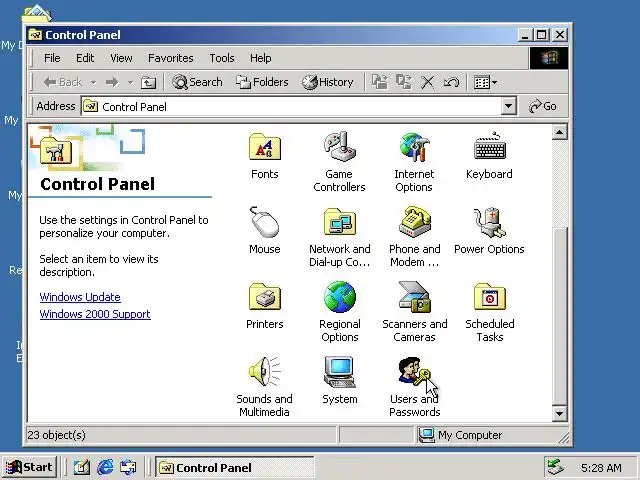Open the Keyboard settings icon
This screenshot has width=640, height=480.
pyautogui.click(x=489, y=146)
